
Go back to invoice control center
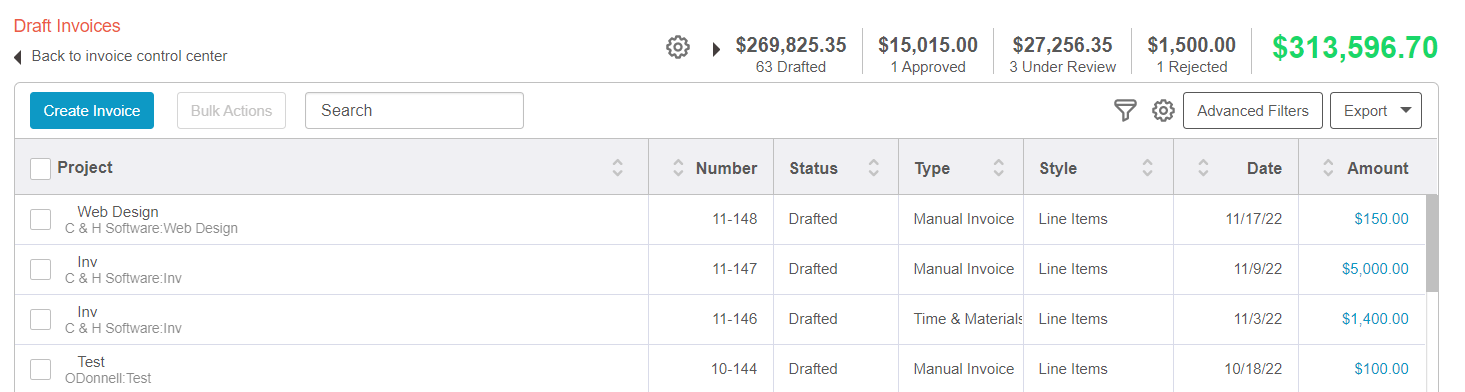[130, 56]
